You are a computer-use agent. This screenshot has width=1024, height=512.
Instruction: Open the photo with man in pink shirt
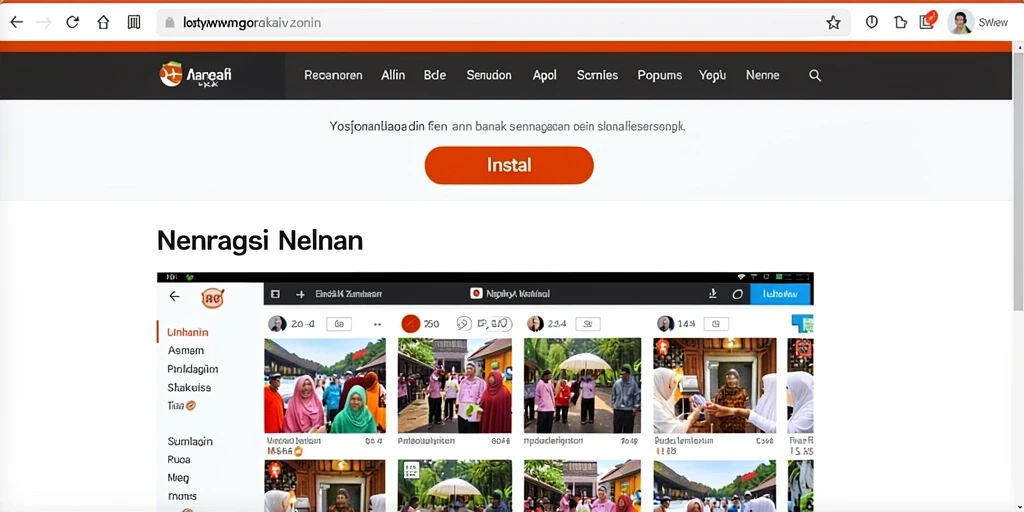(455, 385)
